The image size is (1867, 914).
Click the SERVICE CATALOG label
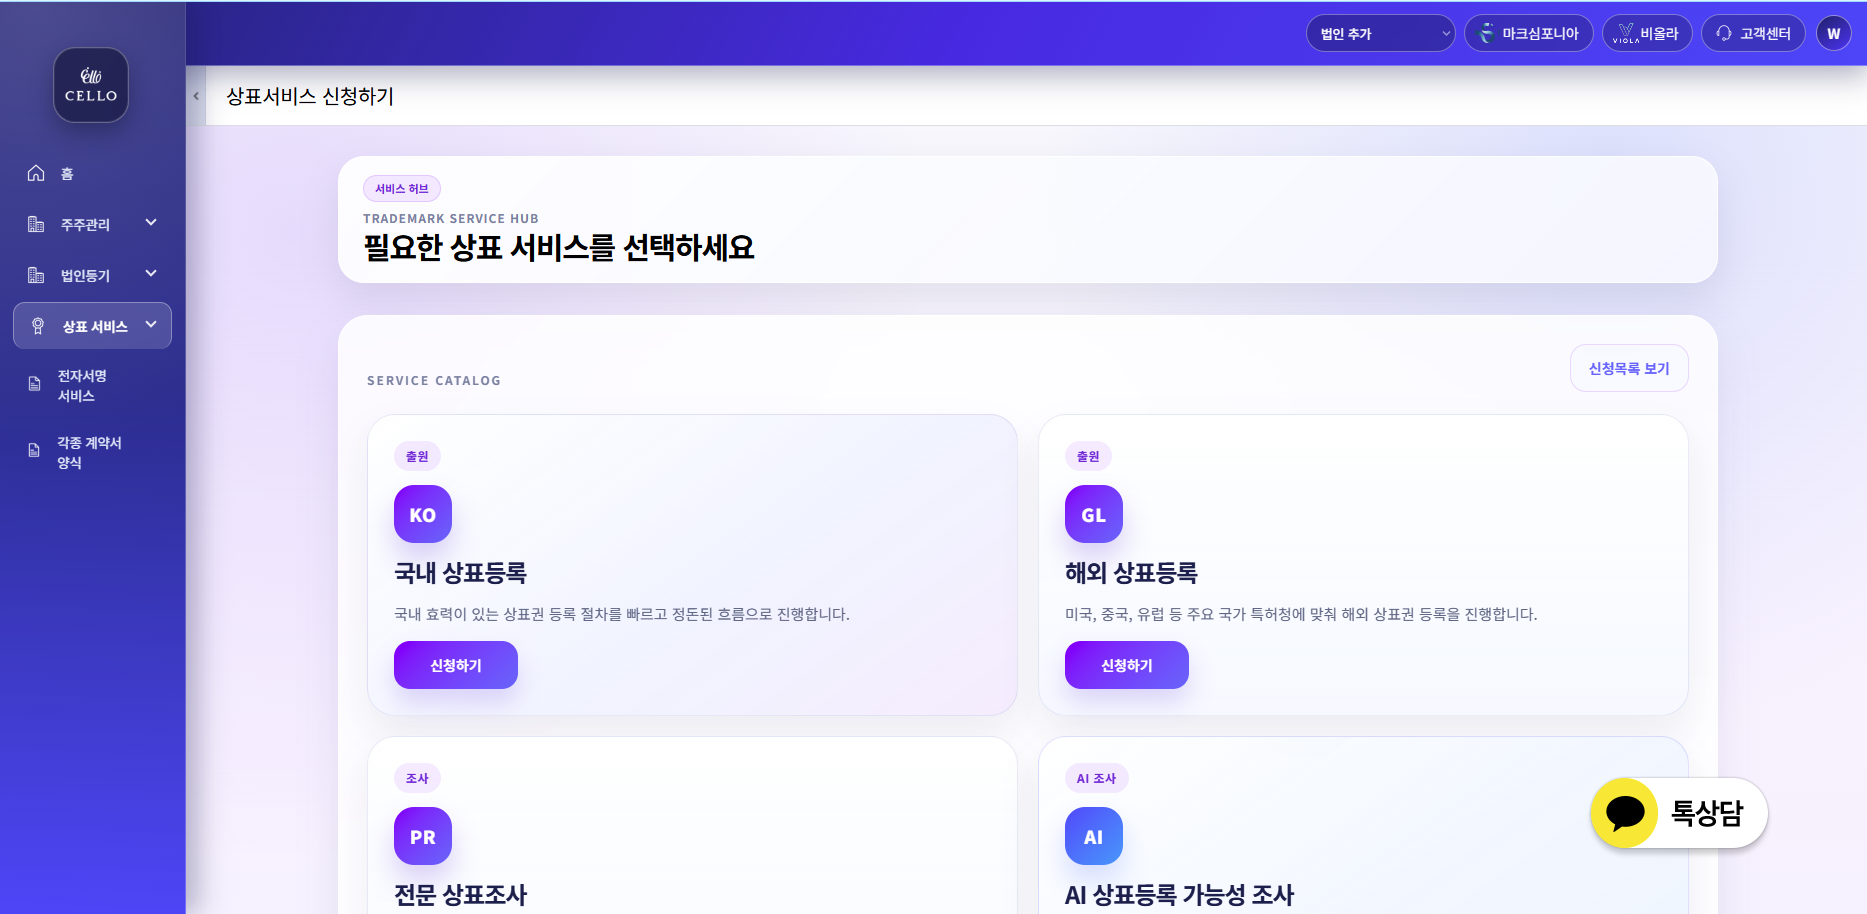coord(434,380)
